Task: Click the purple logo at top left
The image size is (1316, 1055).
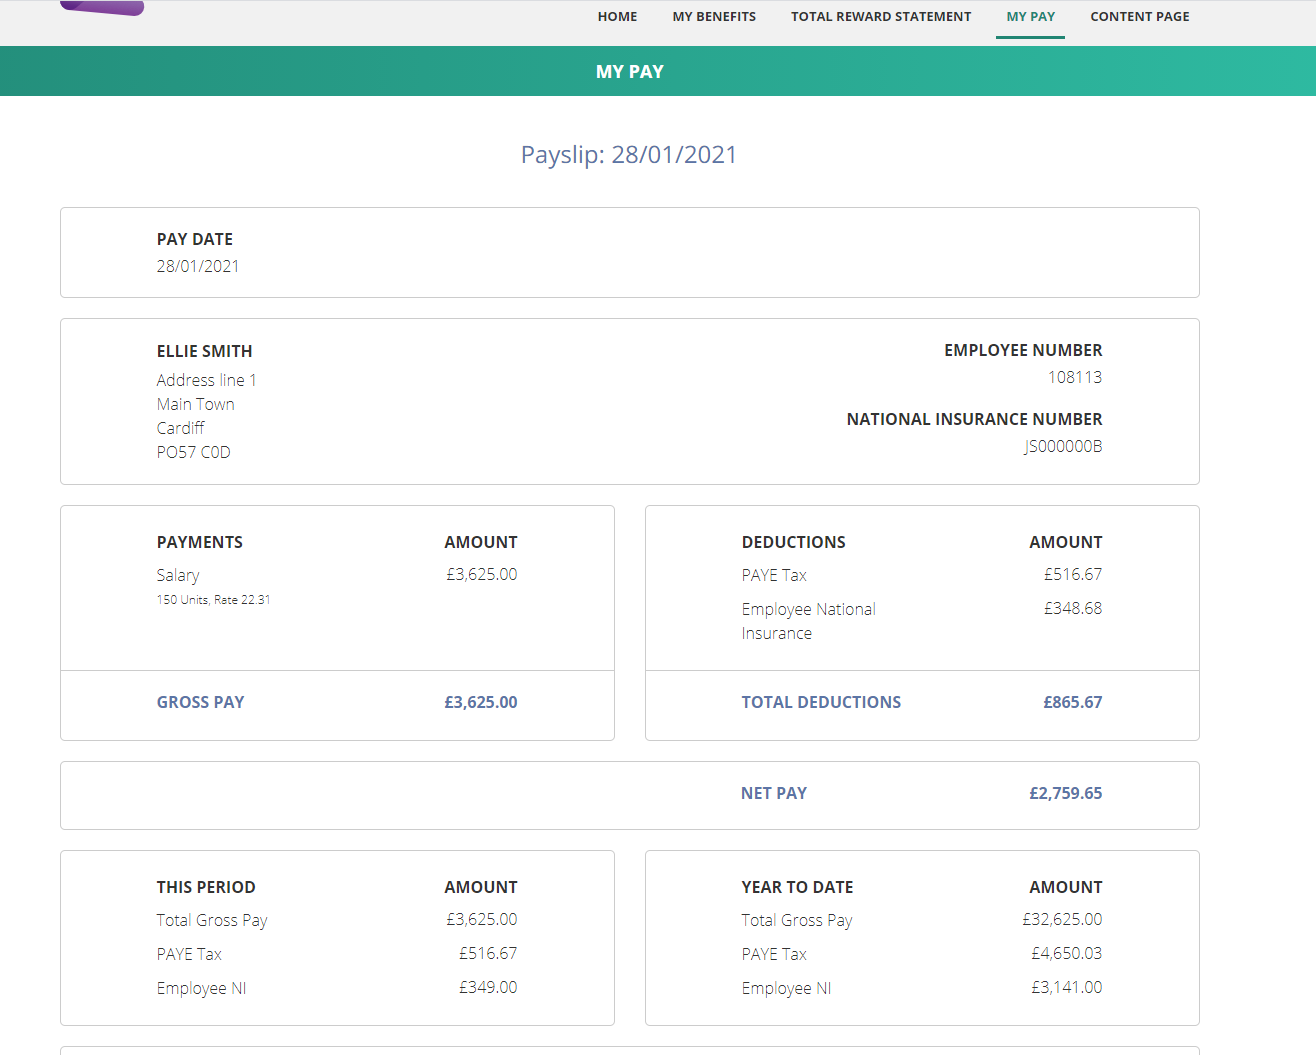Action: (102, 8)
